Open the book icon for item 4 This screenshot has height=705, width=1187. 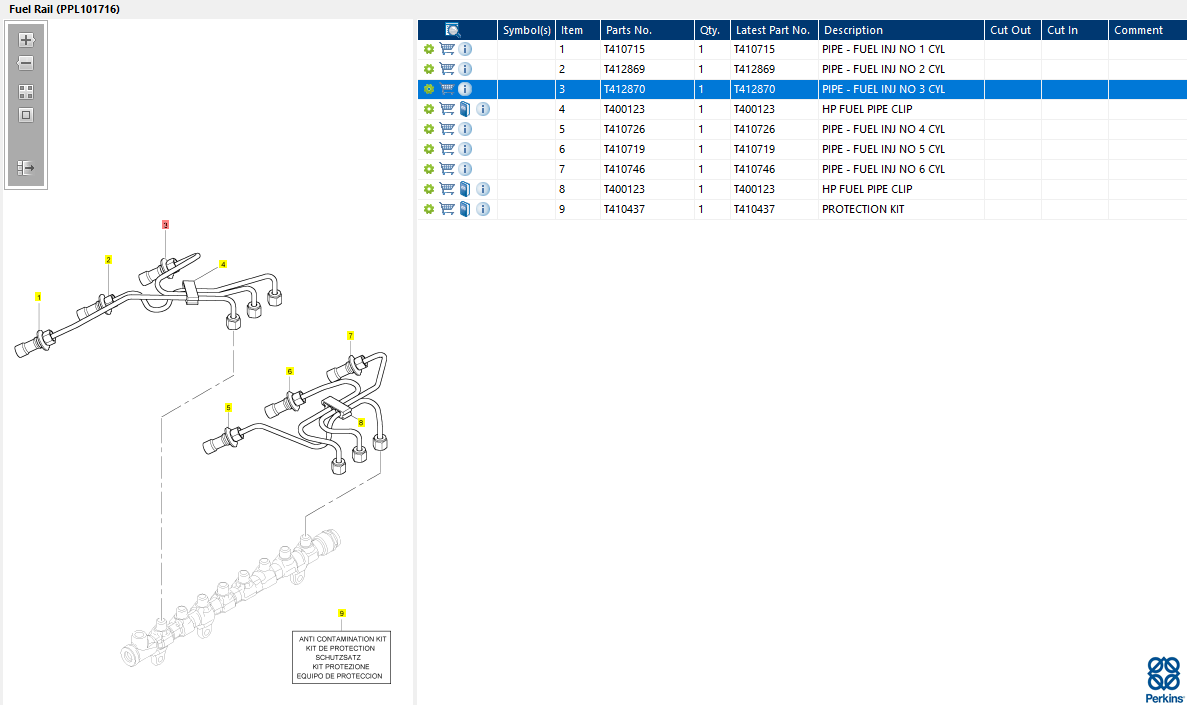click(x=465, y=109)
